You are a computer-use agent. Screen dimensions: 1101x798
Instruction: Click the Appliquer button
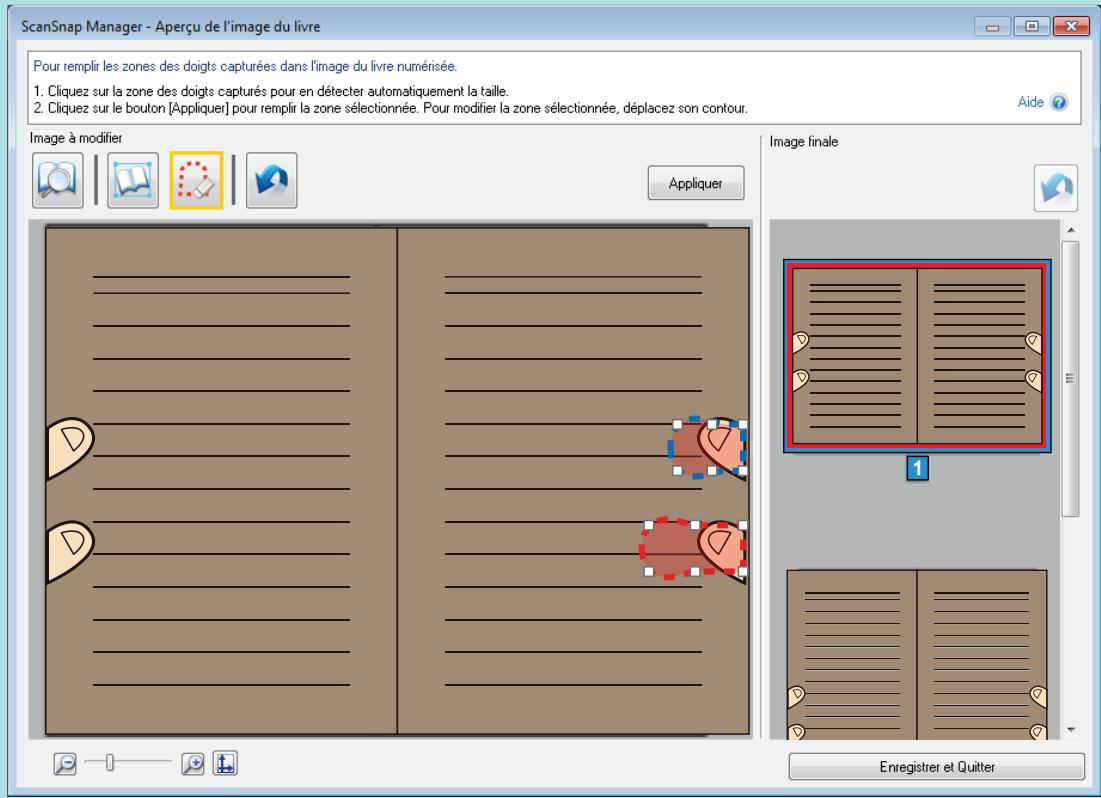(x=695, y=183)
